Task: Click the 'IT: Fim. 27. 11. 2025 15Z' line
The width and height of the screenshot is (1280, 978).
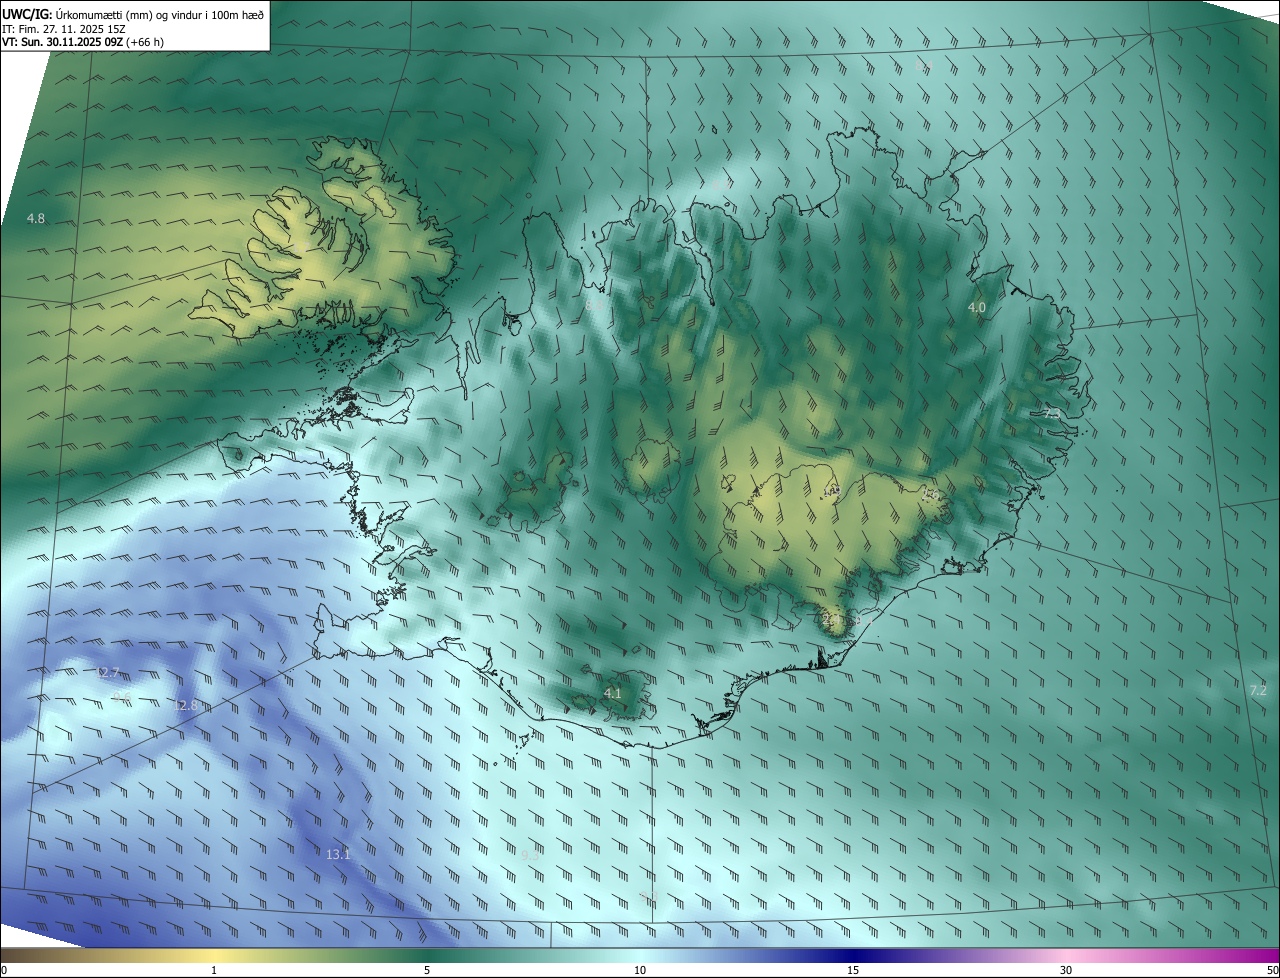Action: [x=64, y=29]
